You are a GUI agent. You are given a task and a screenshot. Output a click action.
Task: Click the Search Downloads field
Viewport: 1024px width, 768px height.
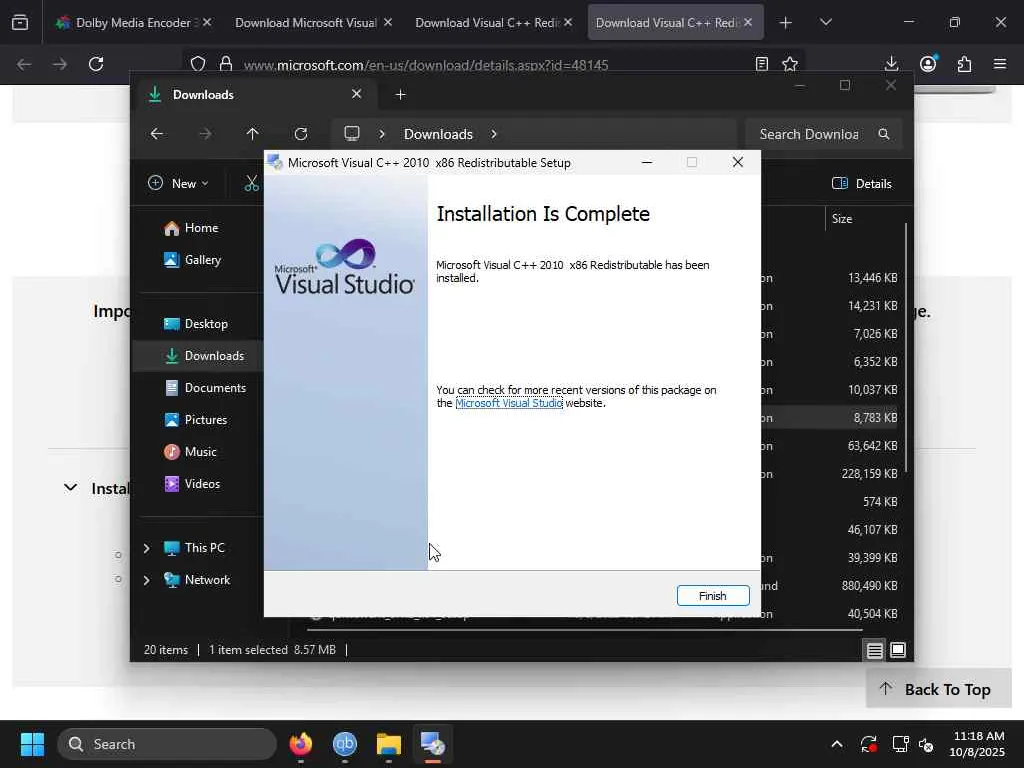(x=824, y=134)
